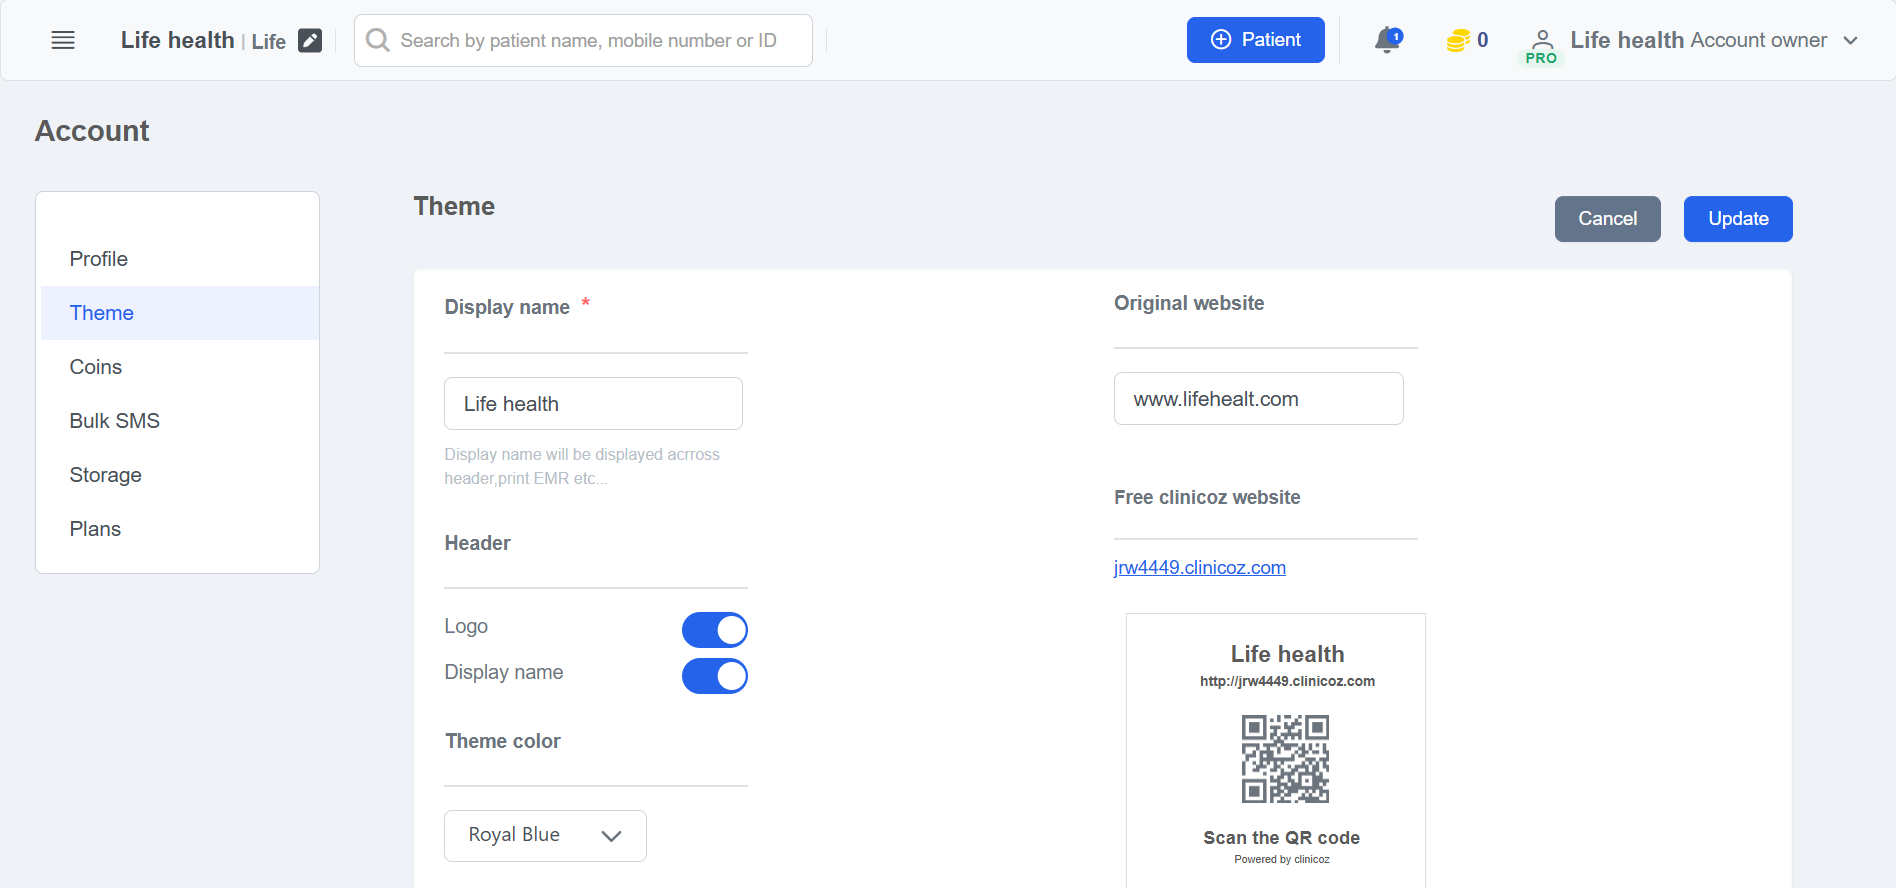This screenshot has width=1896, height=888.
Task: Click the edit pencil icon beside Life
Action: [x=310, y=41]
